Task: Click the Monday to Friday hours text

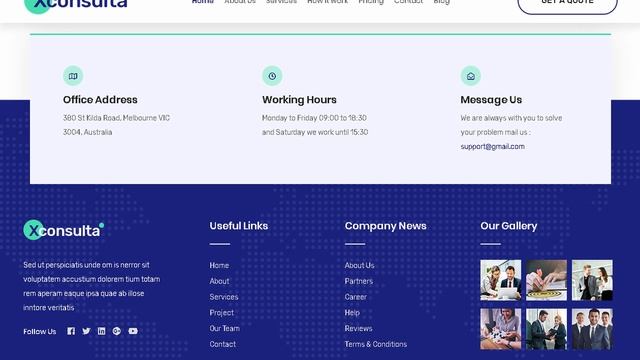Action: pyautogui.click(x=315, y=125)
